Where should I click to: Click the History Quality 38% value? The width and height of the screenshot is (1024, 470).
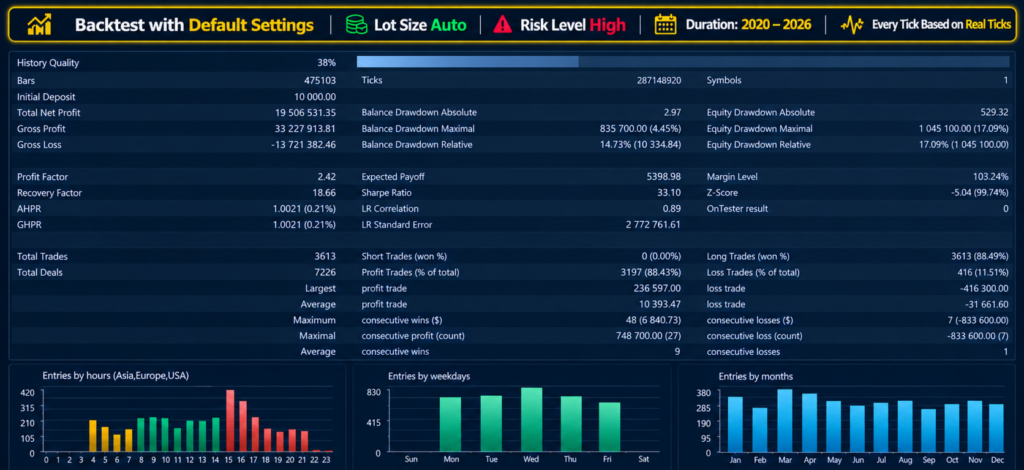327,63
